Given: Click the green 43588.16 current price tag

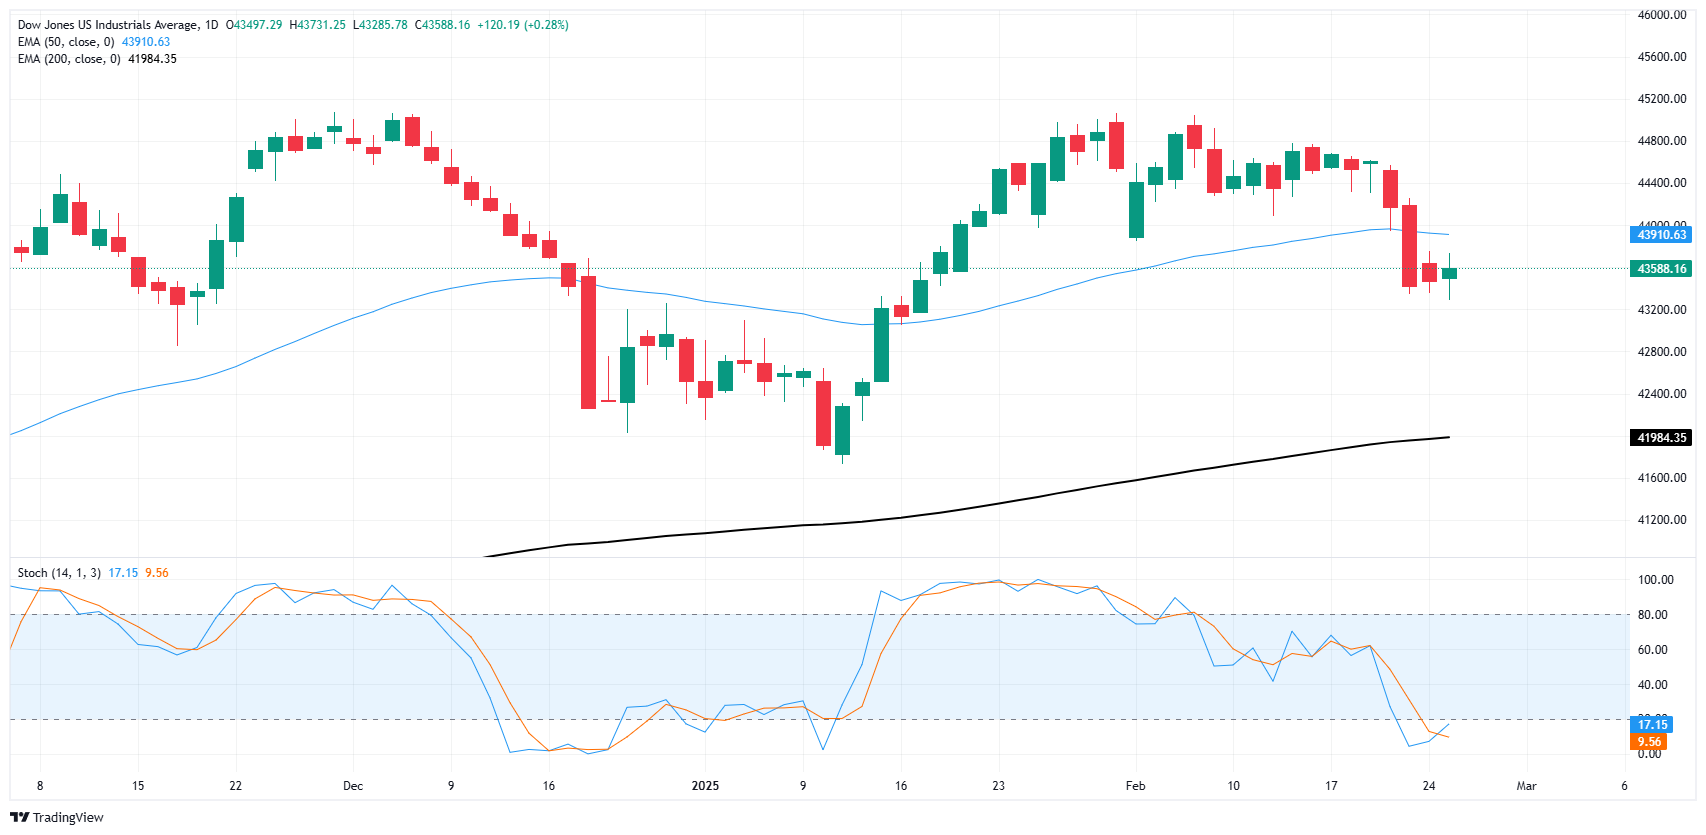Looking at the screenshot, I should click(x=1661, y=269).
